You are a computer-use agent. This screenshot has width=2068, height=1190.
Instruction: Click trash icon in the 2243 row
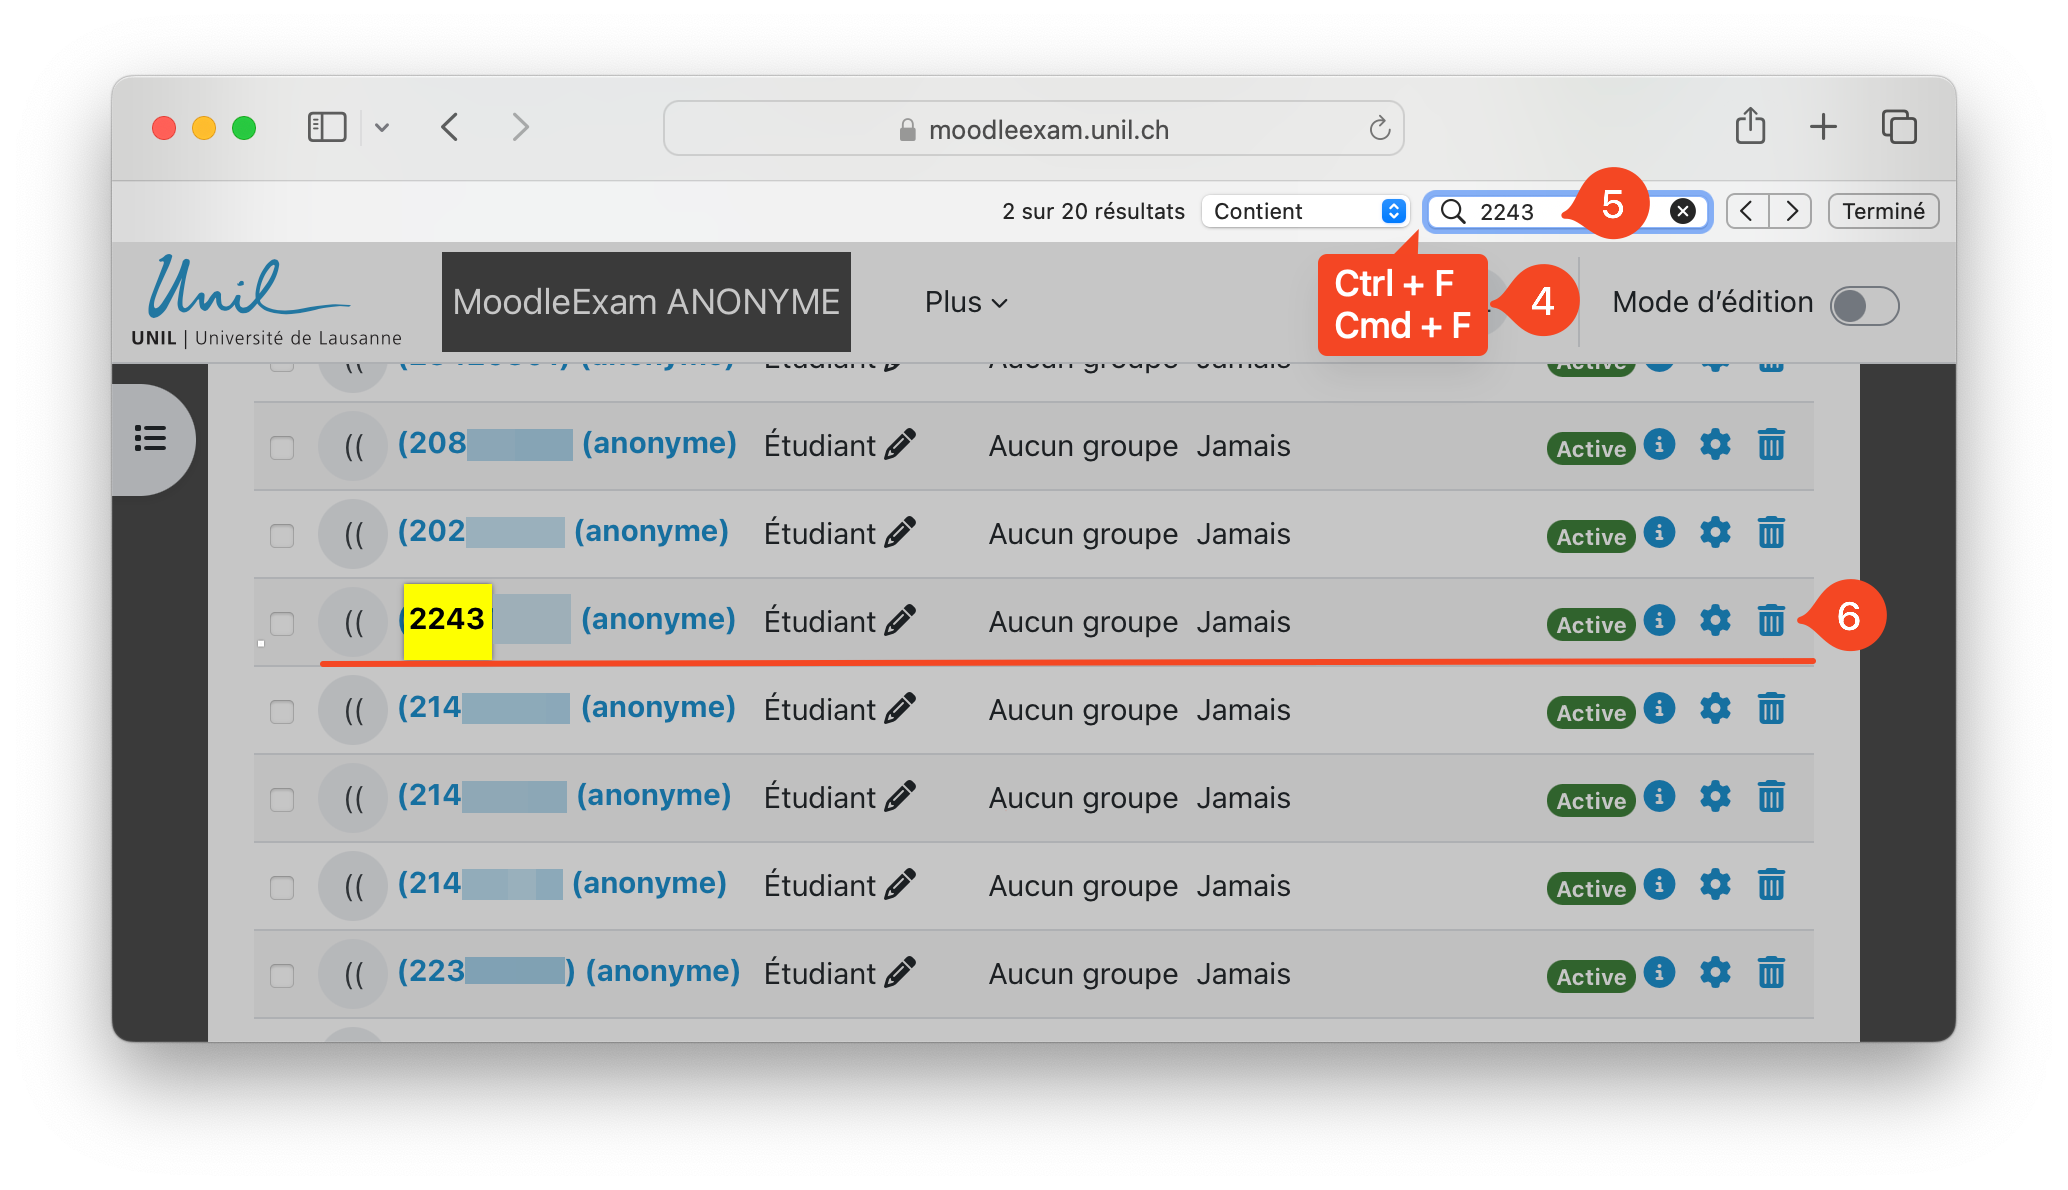click(x=1770, y=621)
